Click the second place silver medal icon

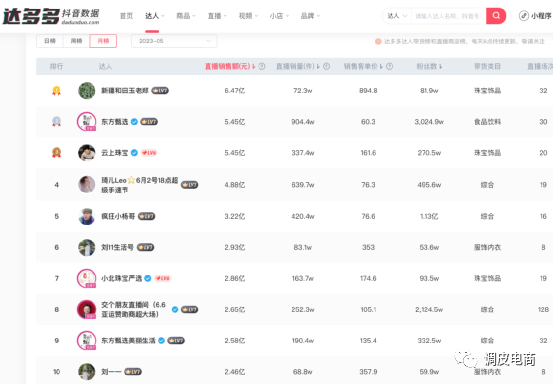[x=56, y=122]
